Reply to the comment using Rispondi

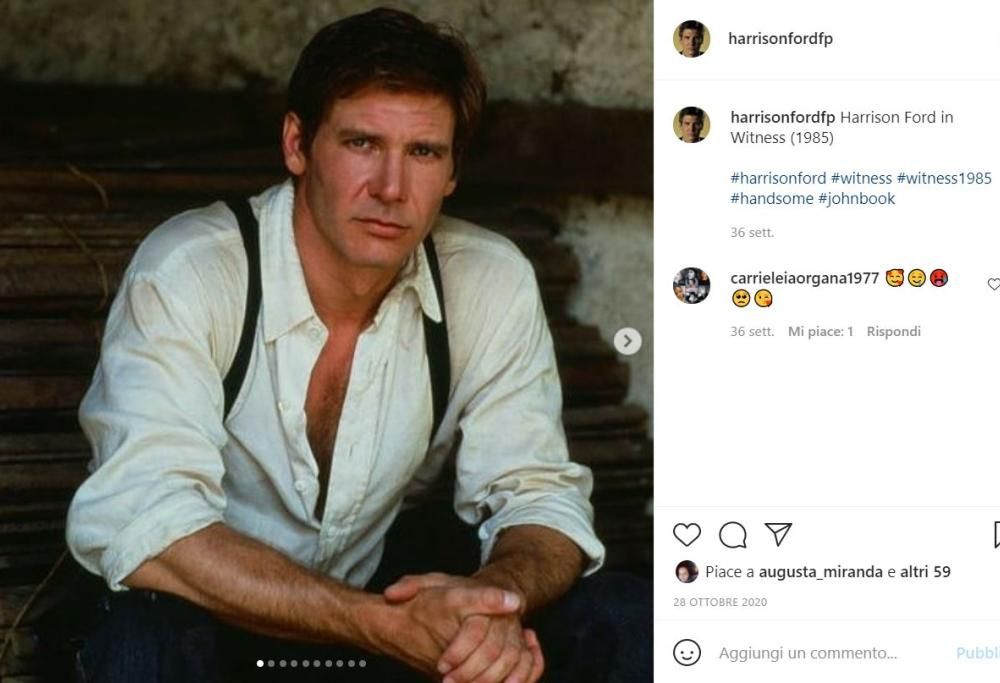pyautogui.click(x=893, y=331)
